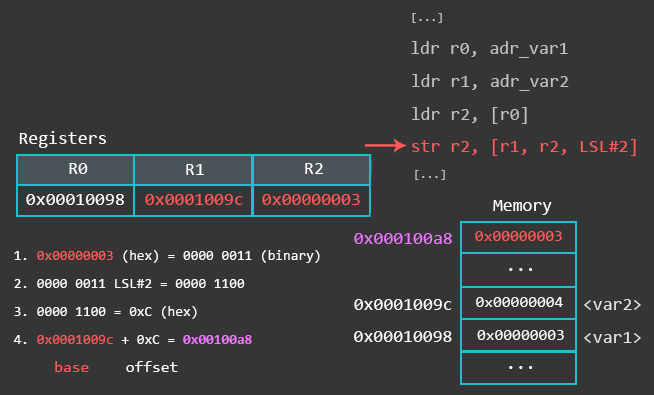Click R2 value 0x00000003 in registers table
The width and height of the screenshot is (654, 395).
(312, 200)
